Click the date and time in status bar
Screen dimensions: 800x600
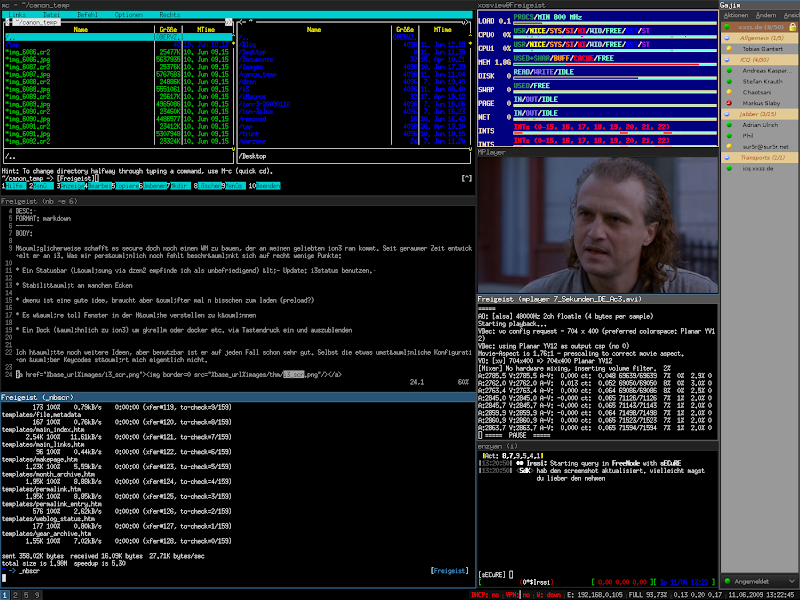point(761,595)
